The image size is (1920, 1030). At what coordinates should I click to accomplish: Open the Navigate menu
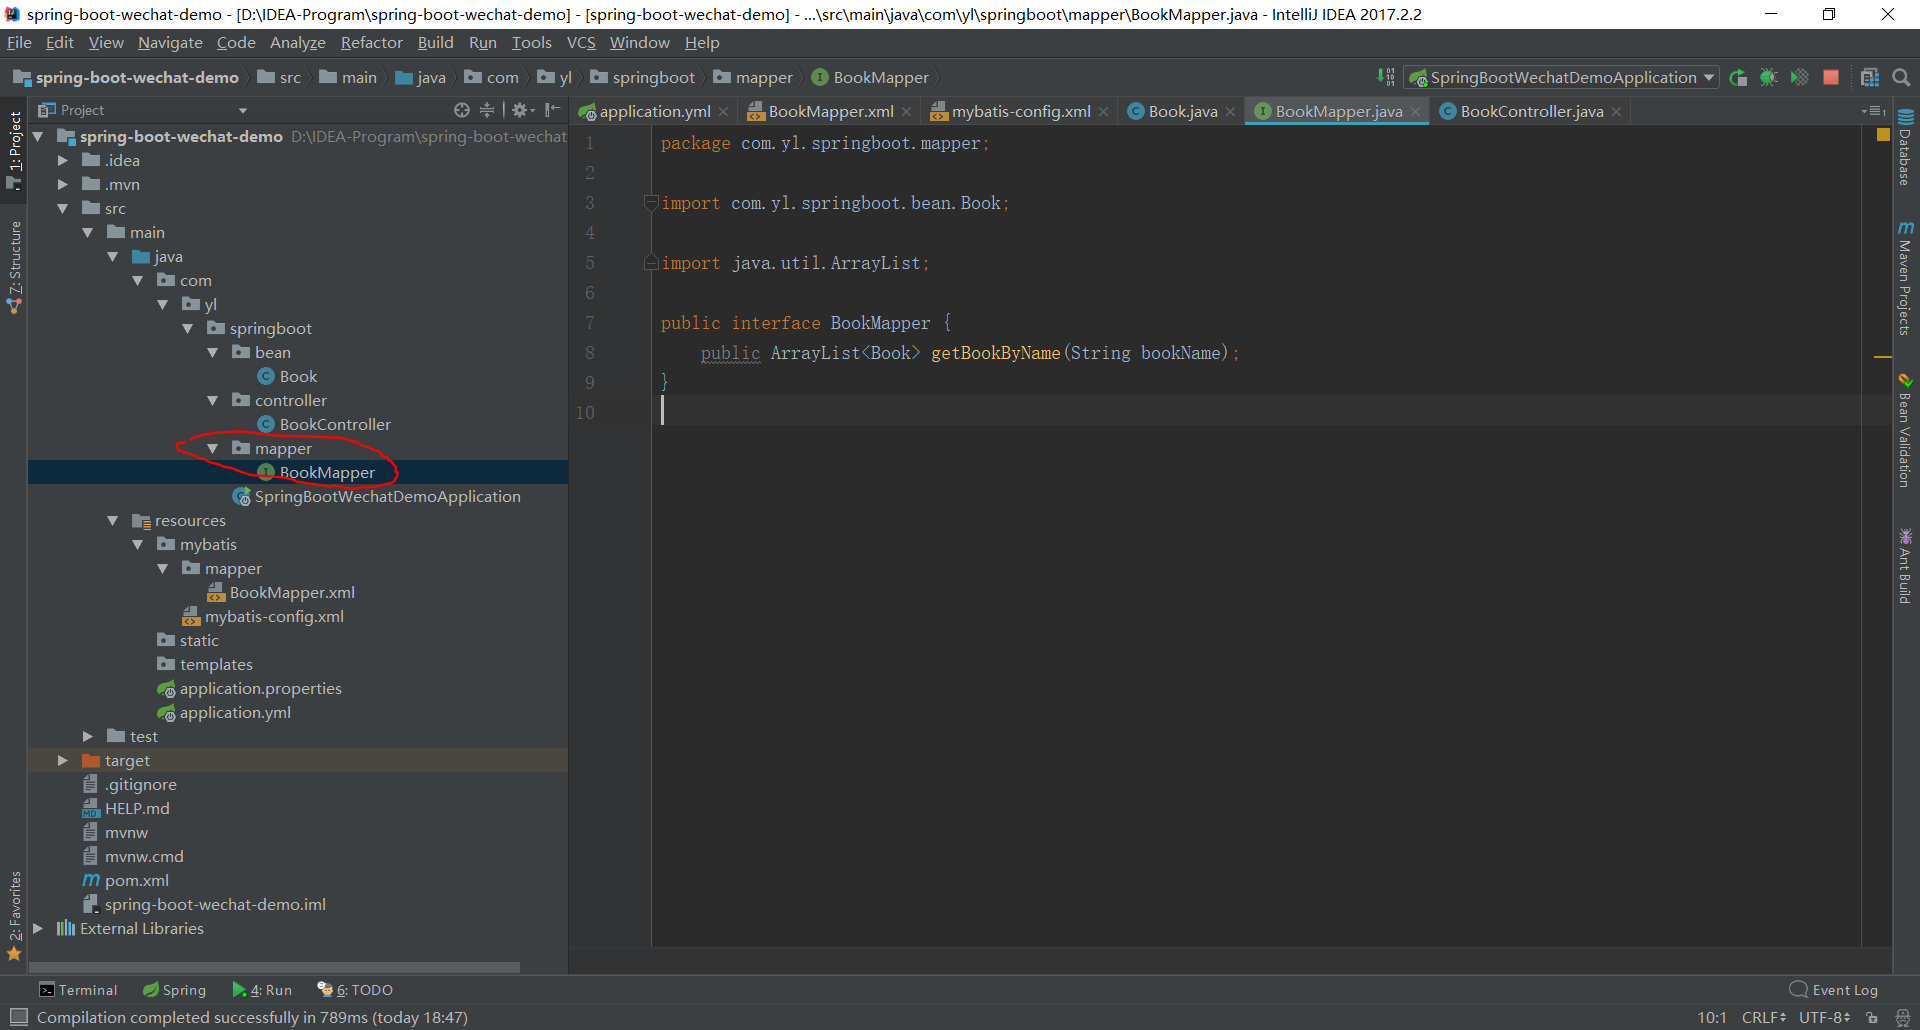[x=170, y=42]
